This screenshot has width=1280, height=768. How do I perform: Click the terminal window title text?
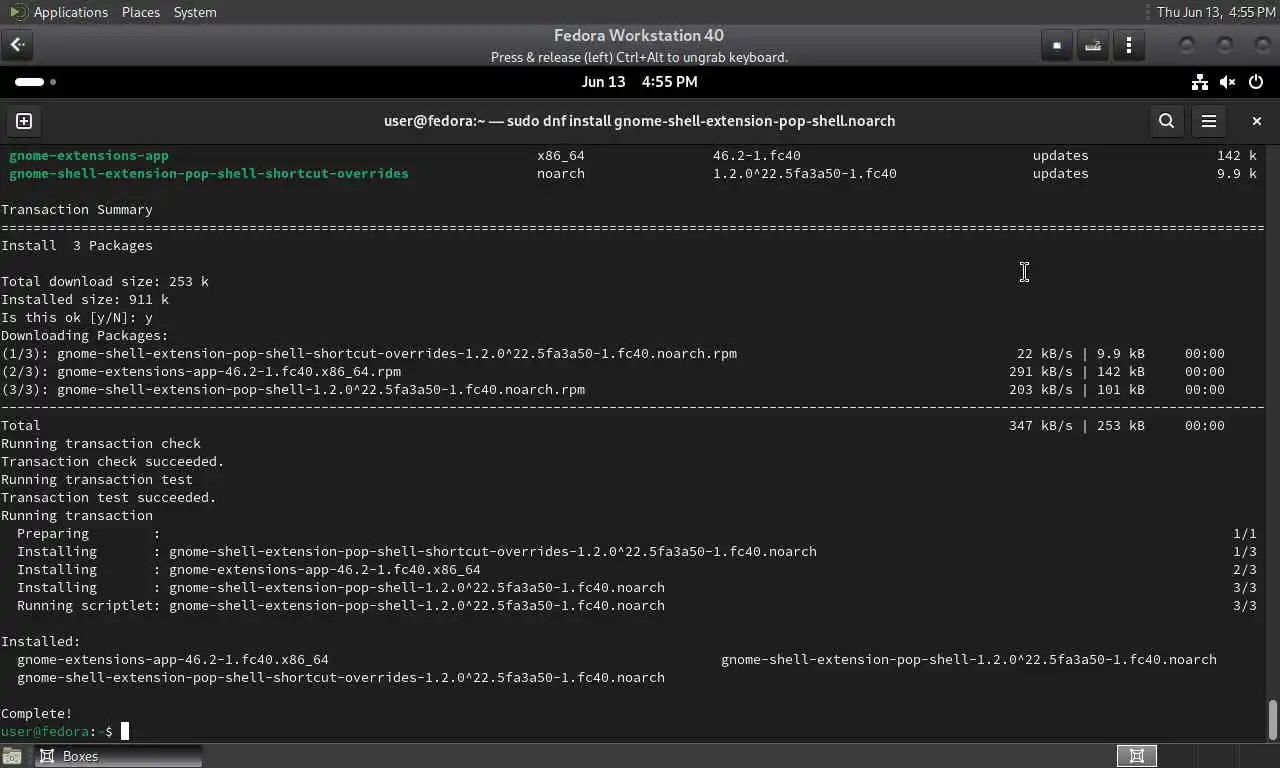(x=639, y=121)
